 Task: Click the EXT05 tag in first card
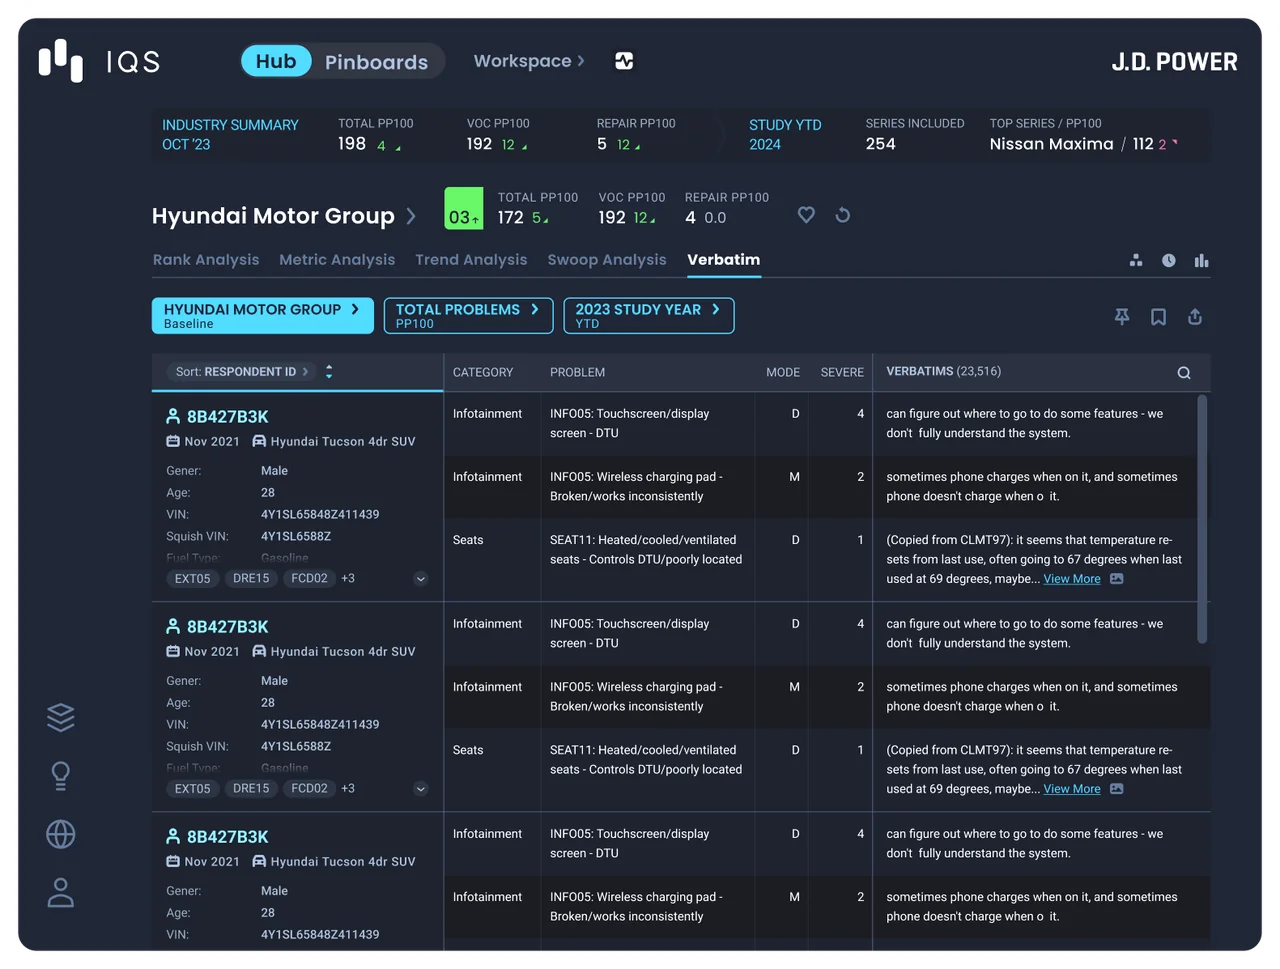[x=193, y=578]
